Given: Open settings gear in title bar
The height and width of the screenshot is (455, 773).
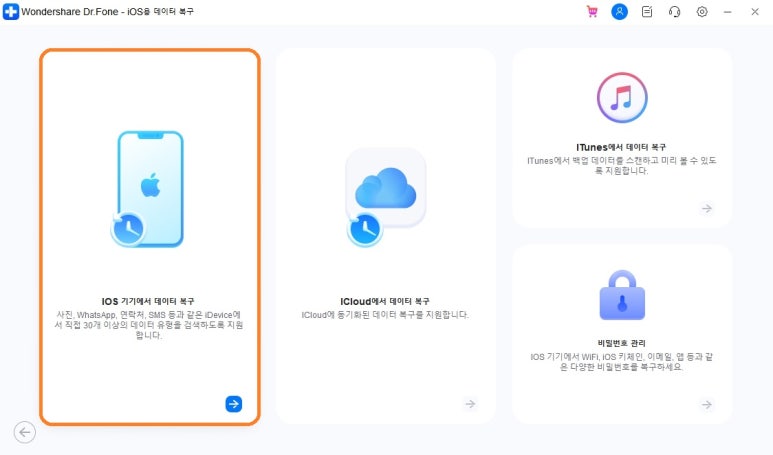Looking at the screenshot, I should click(x=702, y=11).
